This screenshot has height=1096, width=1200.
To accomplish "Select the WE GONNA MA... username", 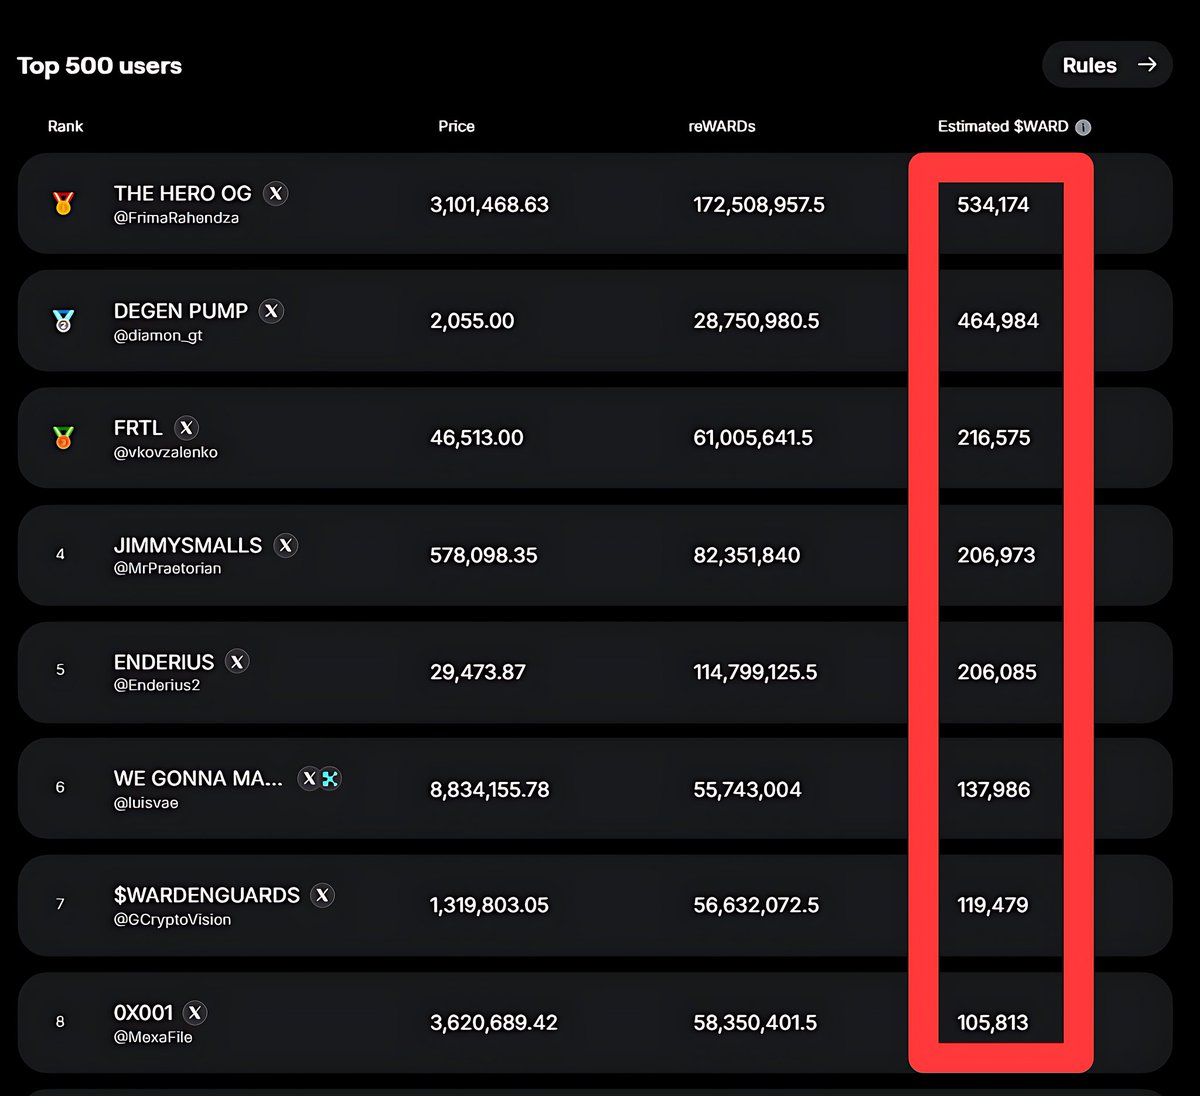I will coord(198,778).
